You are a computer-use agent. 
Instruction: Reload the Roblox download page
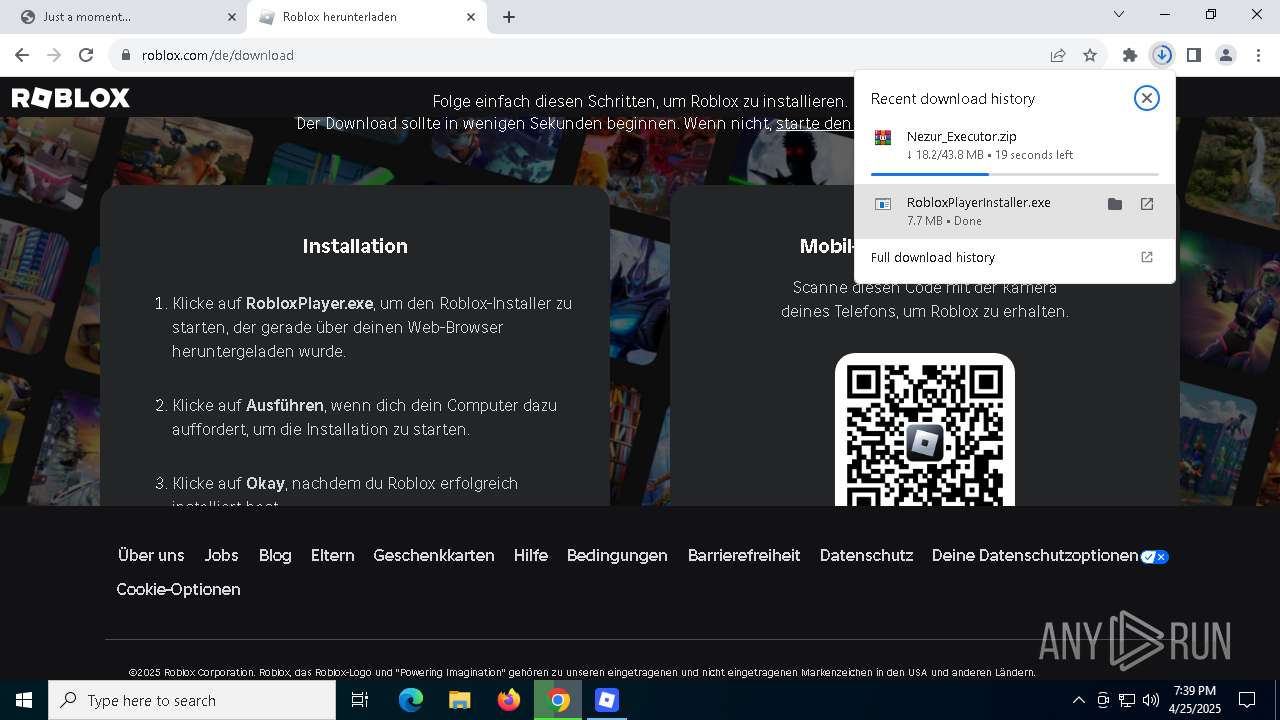(x=86, y=55)
